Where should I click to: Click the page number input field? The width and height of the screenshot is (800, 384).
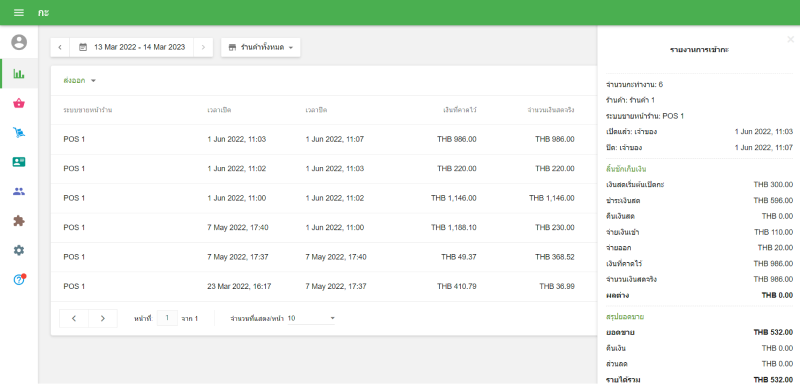[x=167, y=318]
